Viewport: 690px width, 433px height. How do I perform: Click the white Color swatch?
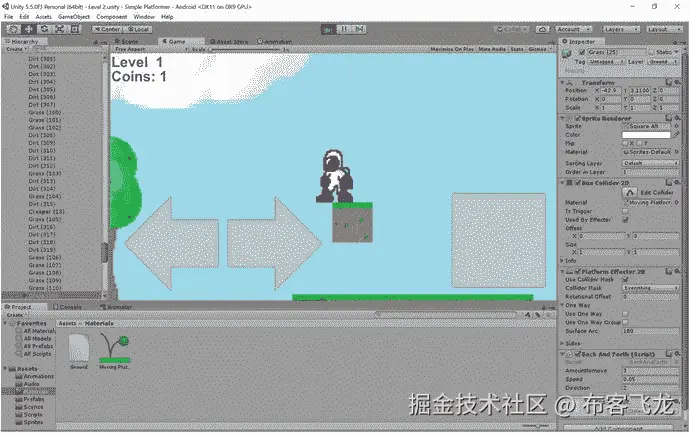click(x=646, y=135)
